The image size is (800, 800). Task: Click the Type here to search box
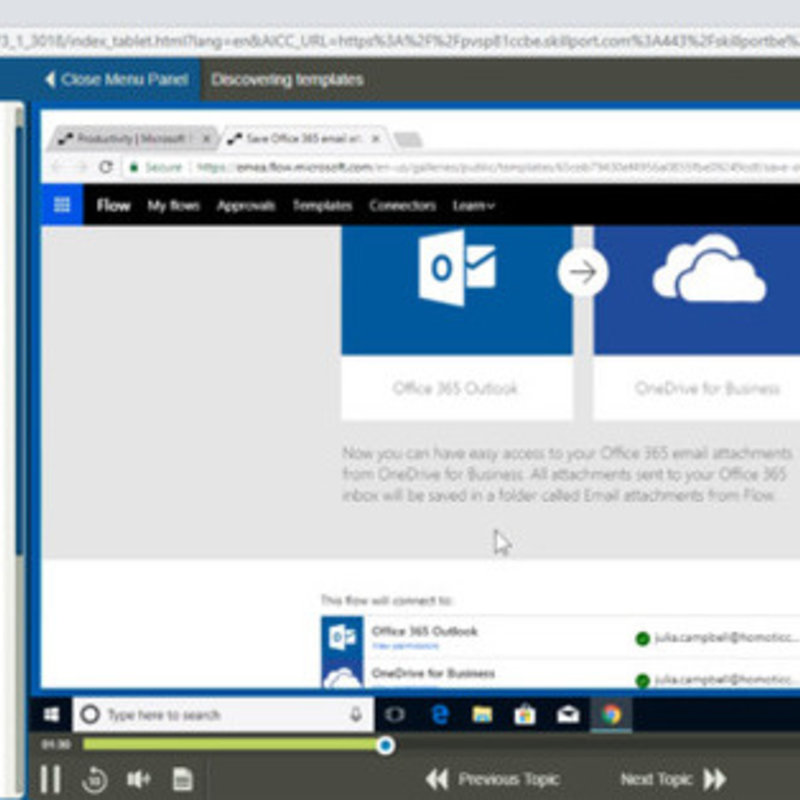pyautogui.click(x=223, y=714)
